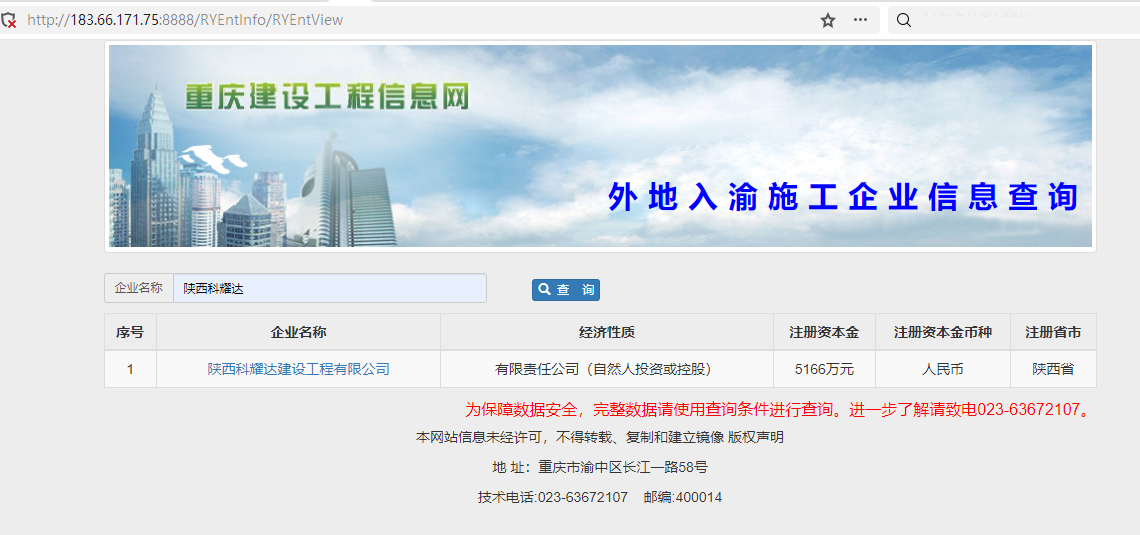This screenshot has height=535, width=1140.
Task: Bookmark this page with the star icon
Action: [827, 20]
